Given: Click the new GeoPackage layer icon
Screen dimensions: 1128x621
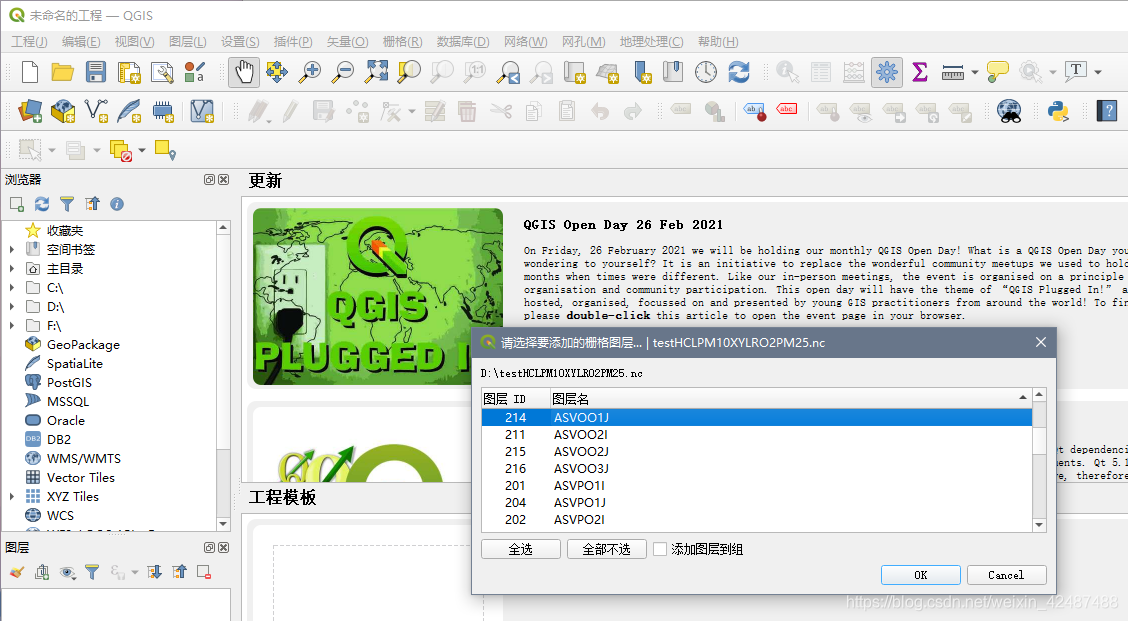Looking at the screenshot, I should [x=63, y=111].
